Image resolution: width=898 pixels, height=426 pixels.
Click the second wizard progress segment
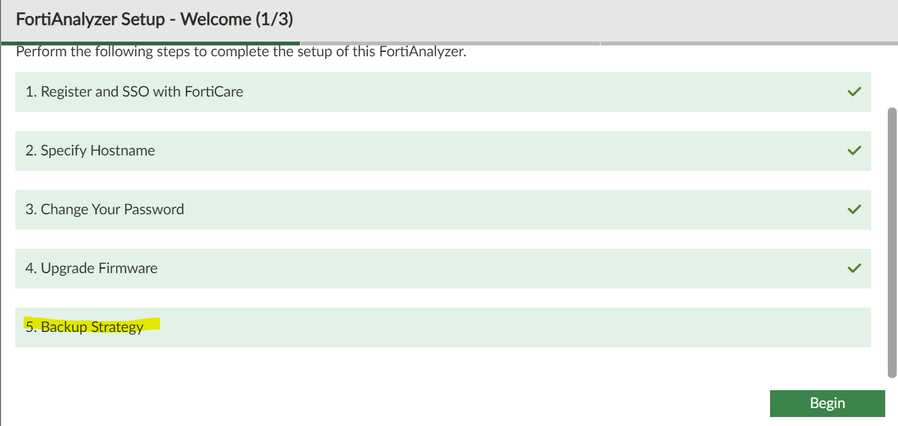click(x=449, y=43)
